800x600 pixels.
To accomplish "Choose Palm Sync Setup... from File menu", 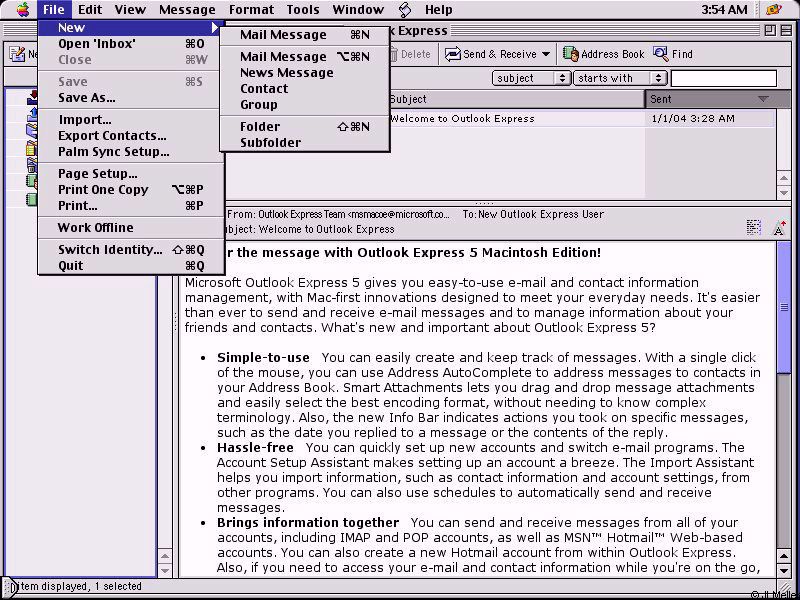I will pos(131,152).
